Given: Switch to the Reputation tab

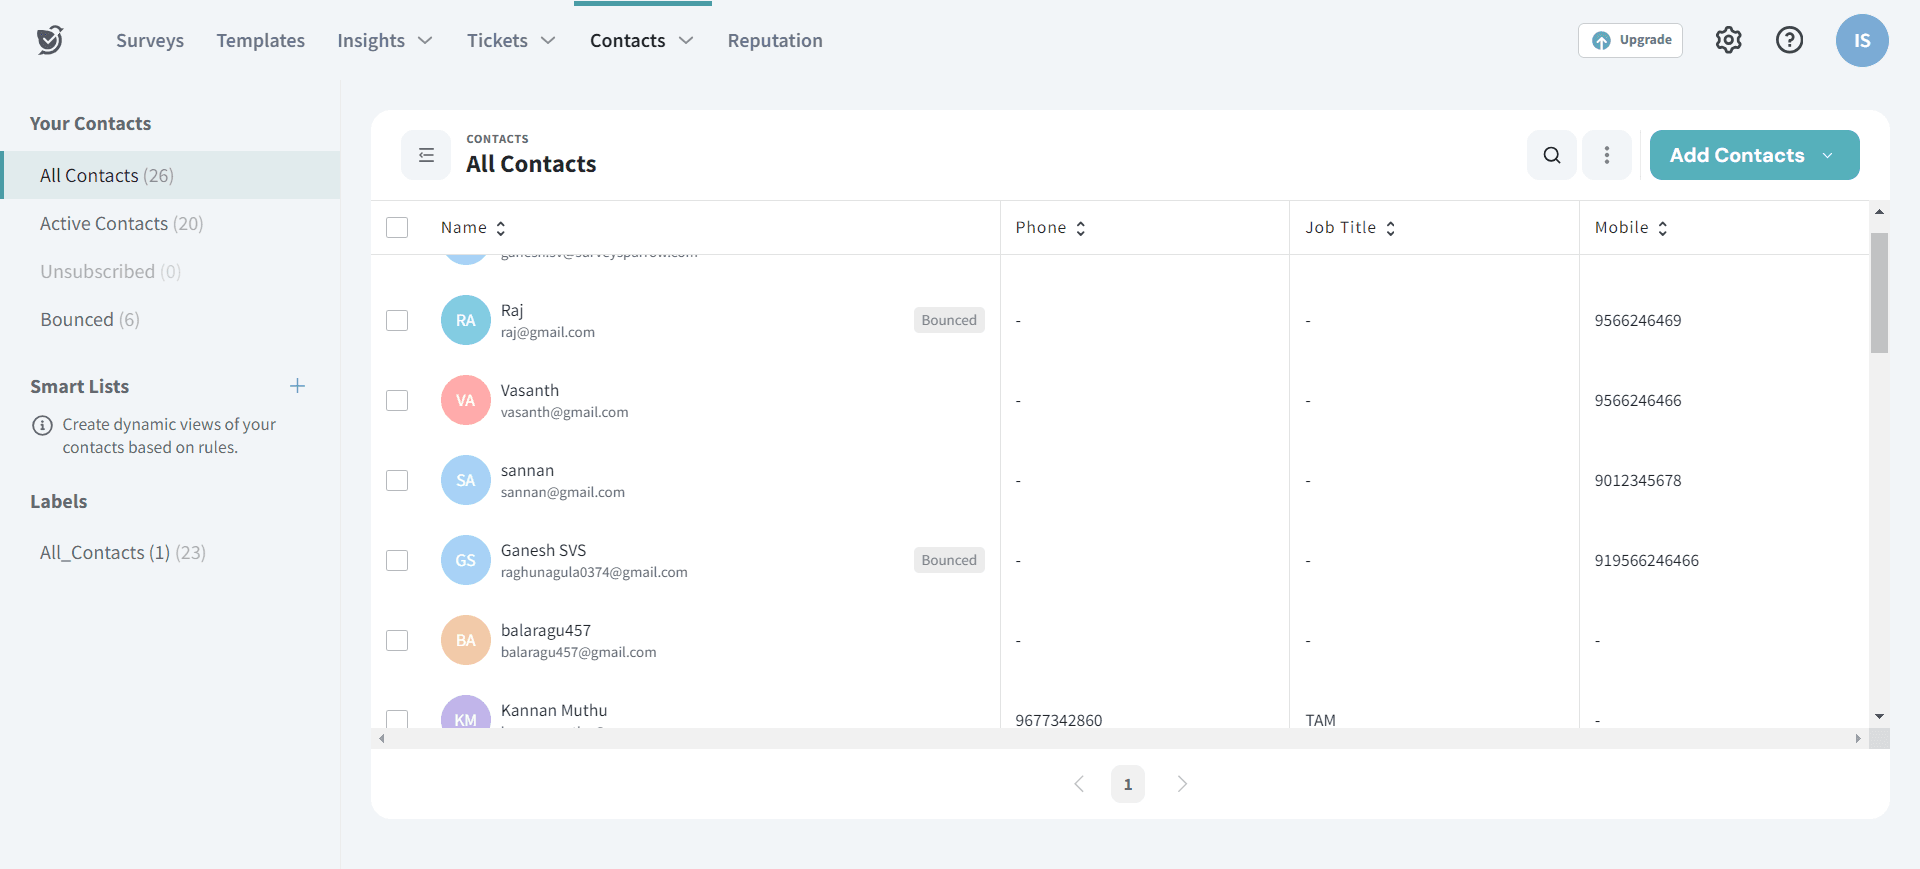Looking at the screenshot, I should click(775, 41).
